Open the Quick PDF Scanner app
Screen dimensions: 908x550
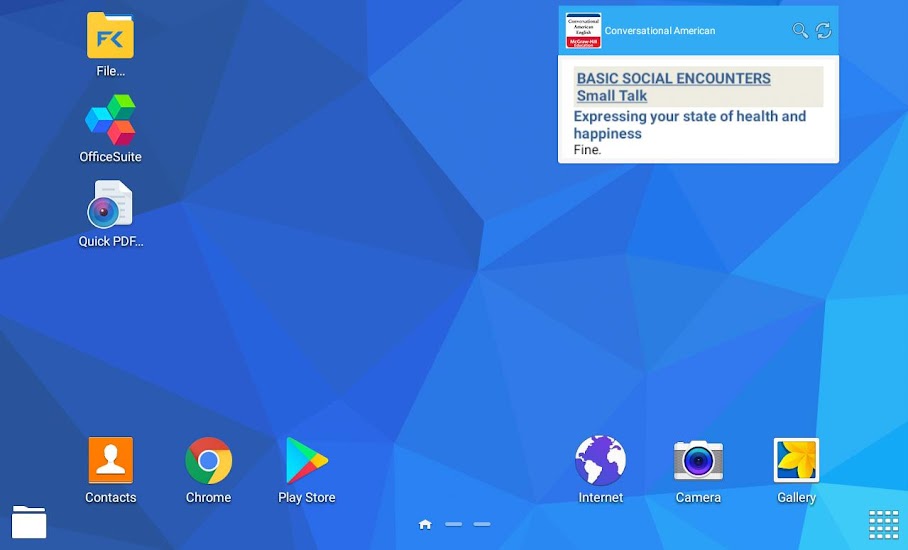point(110,206)
